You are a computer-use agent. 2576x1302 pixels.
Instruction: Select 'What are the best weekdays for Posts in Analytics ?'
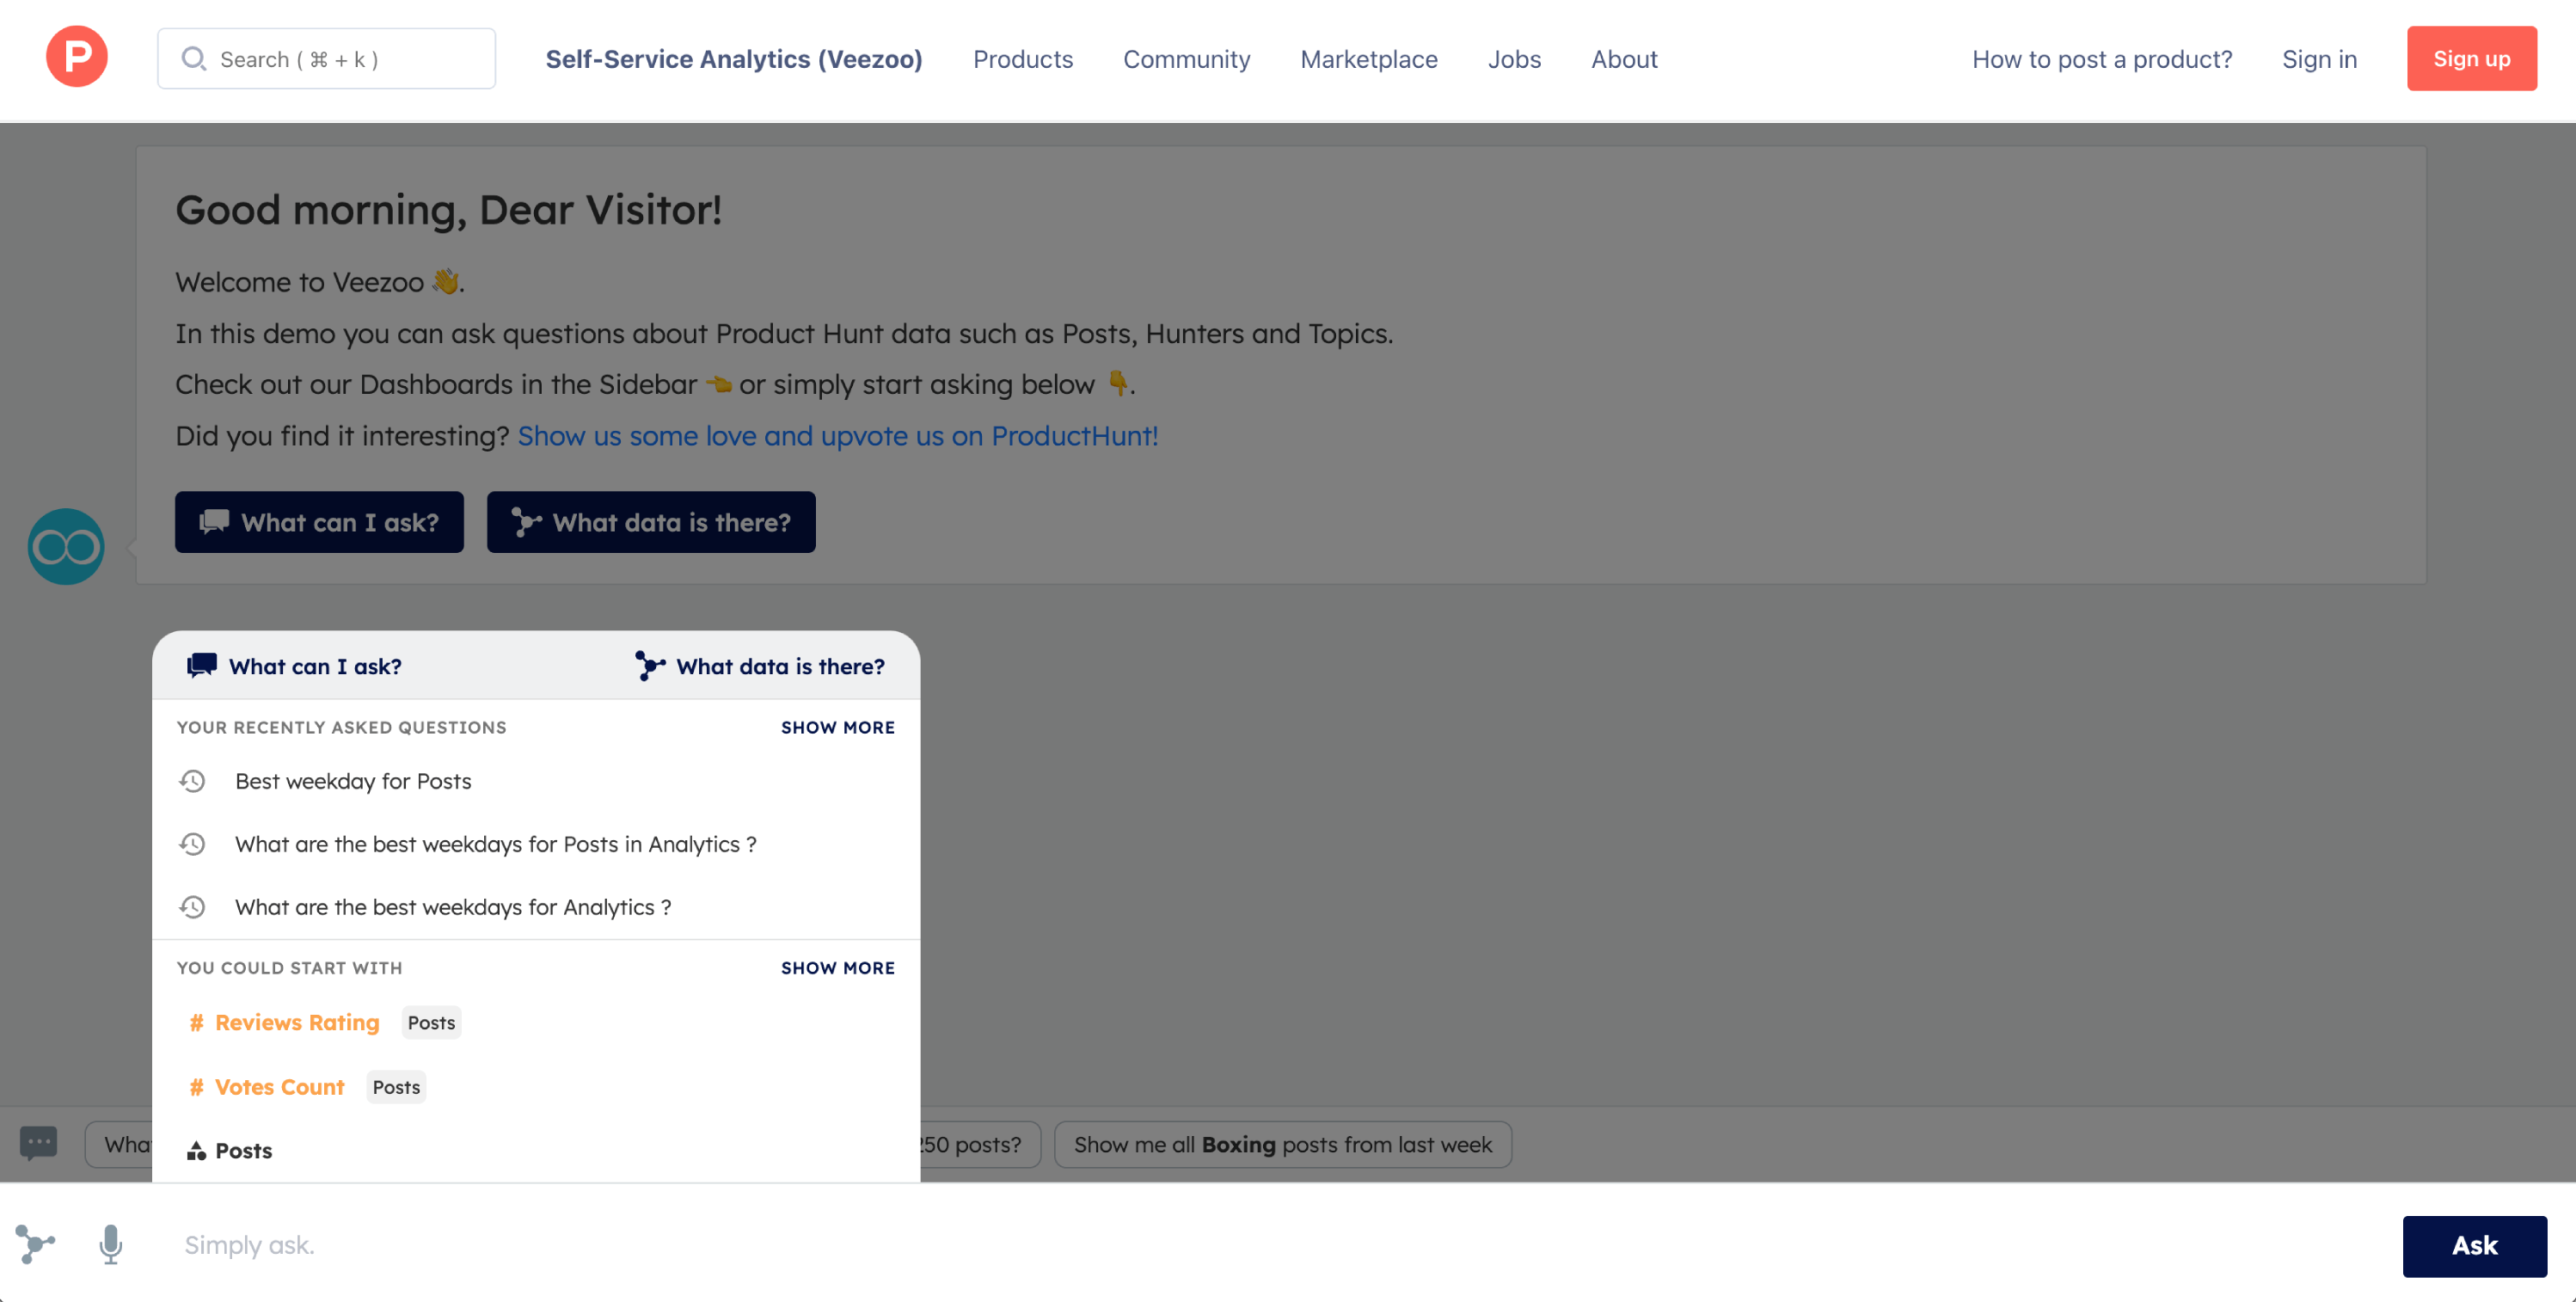click(x=536, y=844)
